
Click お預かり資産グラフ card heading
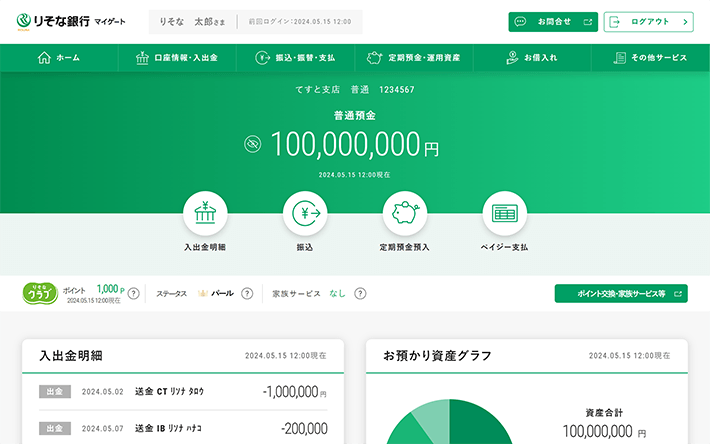pyautogui.click(x=437, y=356)
